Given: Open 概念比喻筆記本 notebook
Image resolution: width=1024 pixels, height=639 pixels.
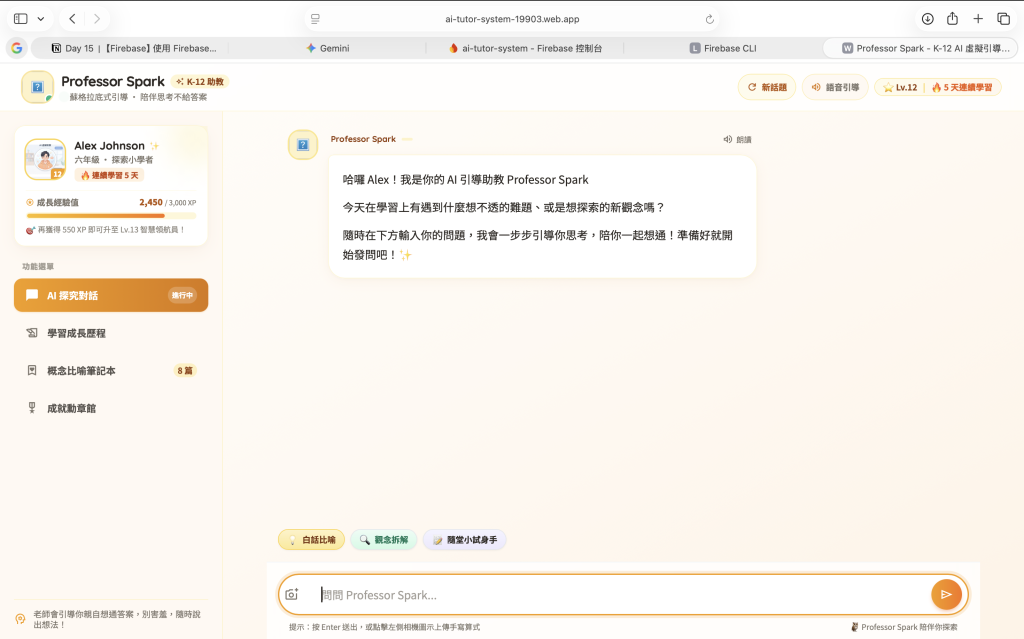Looking at the screenshot, I should 111,370.
